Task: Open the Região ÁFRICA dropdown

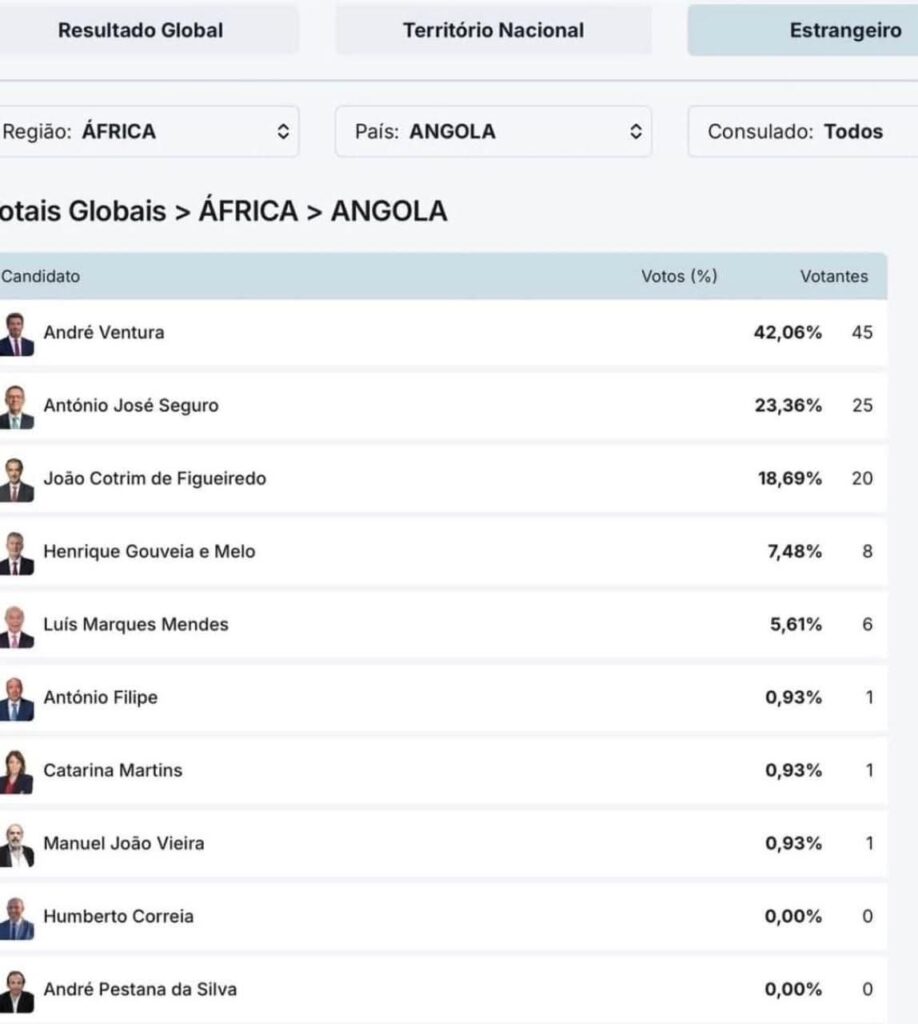Action: pos(148,132)
